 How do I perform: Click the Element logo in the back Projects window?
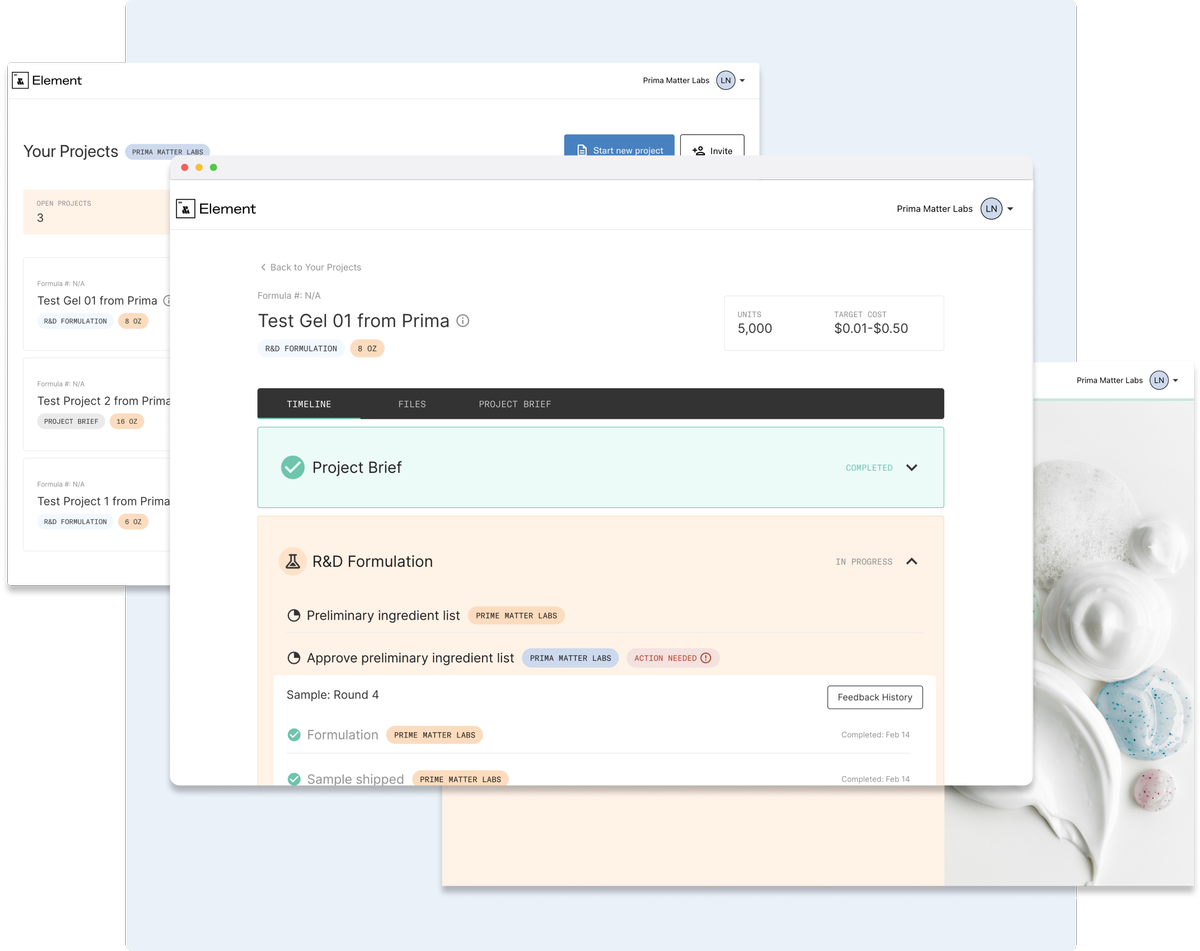[x=47, y=81]
